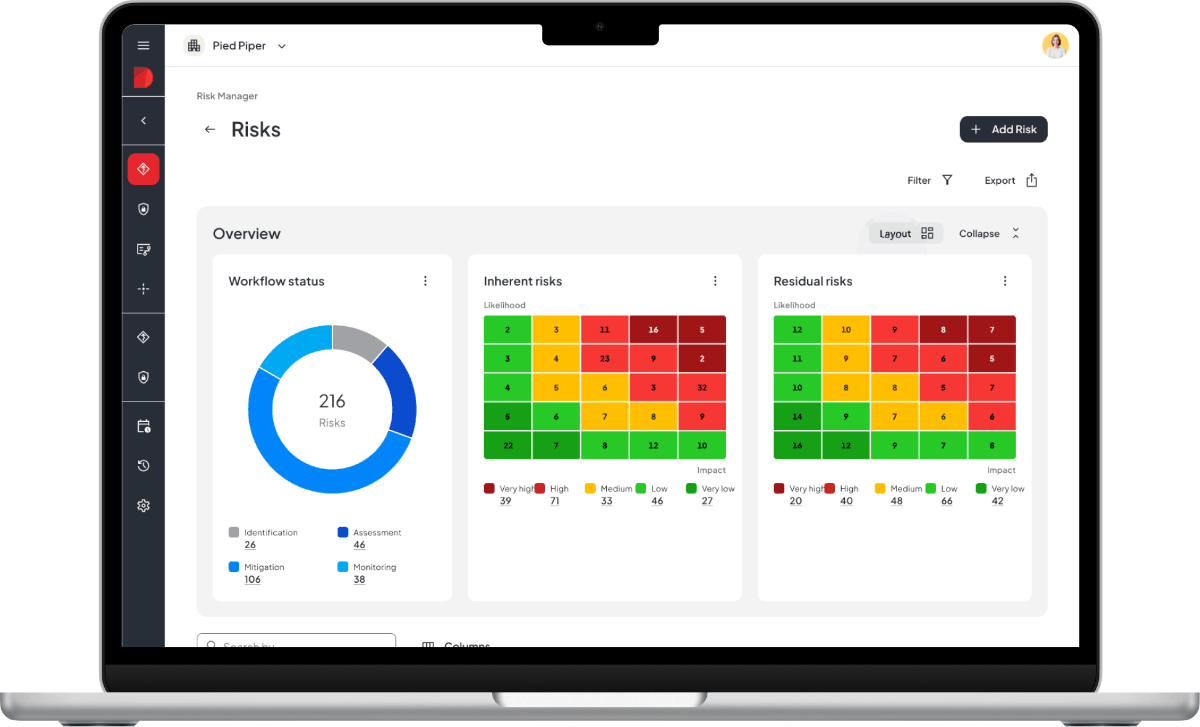Click the dark blue Assessment donut segment

pos(400,392)
